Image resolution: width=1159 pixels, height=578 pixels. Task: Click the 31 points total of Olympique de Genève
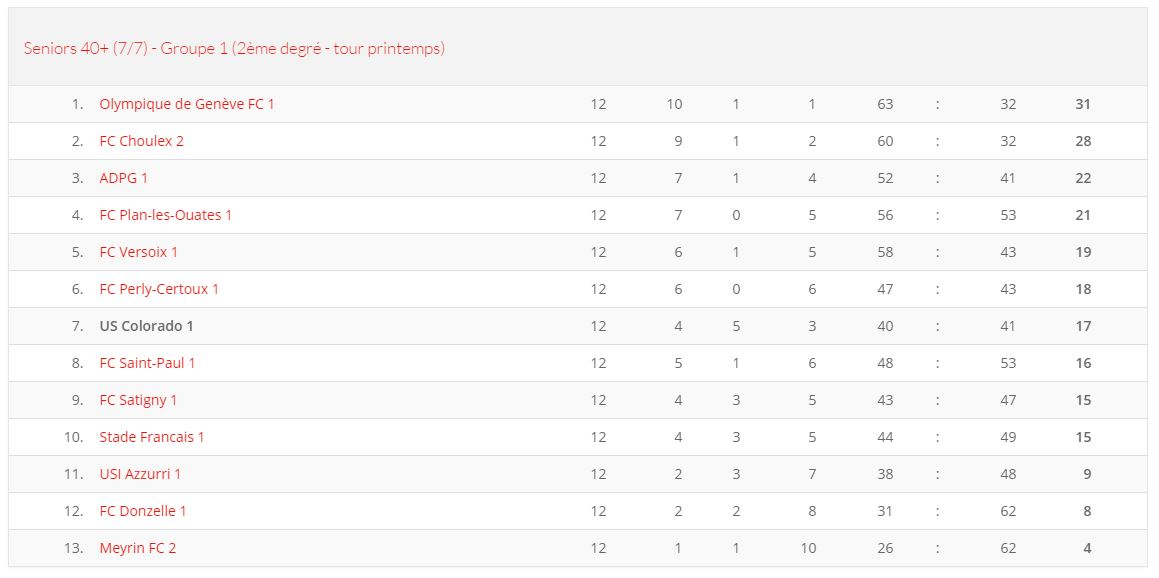(1083, 104)
